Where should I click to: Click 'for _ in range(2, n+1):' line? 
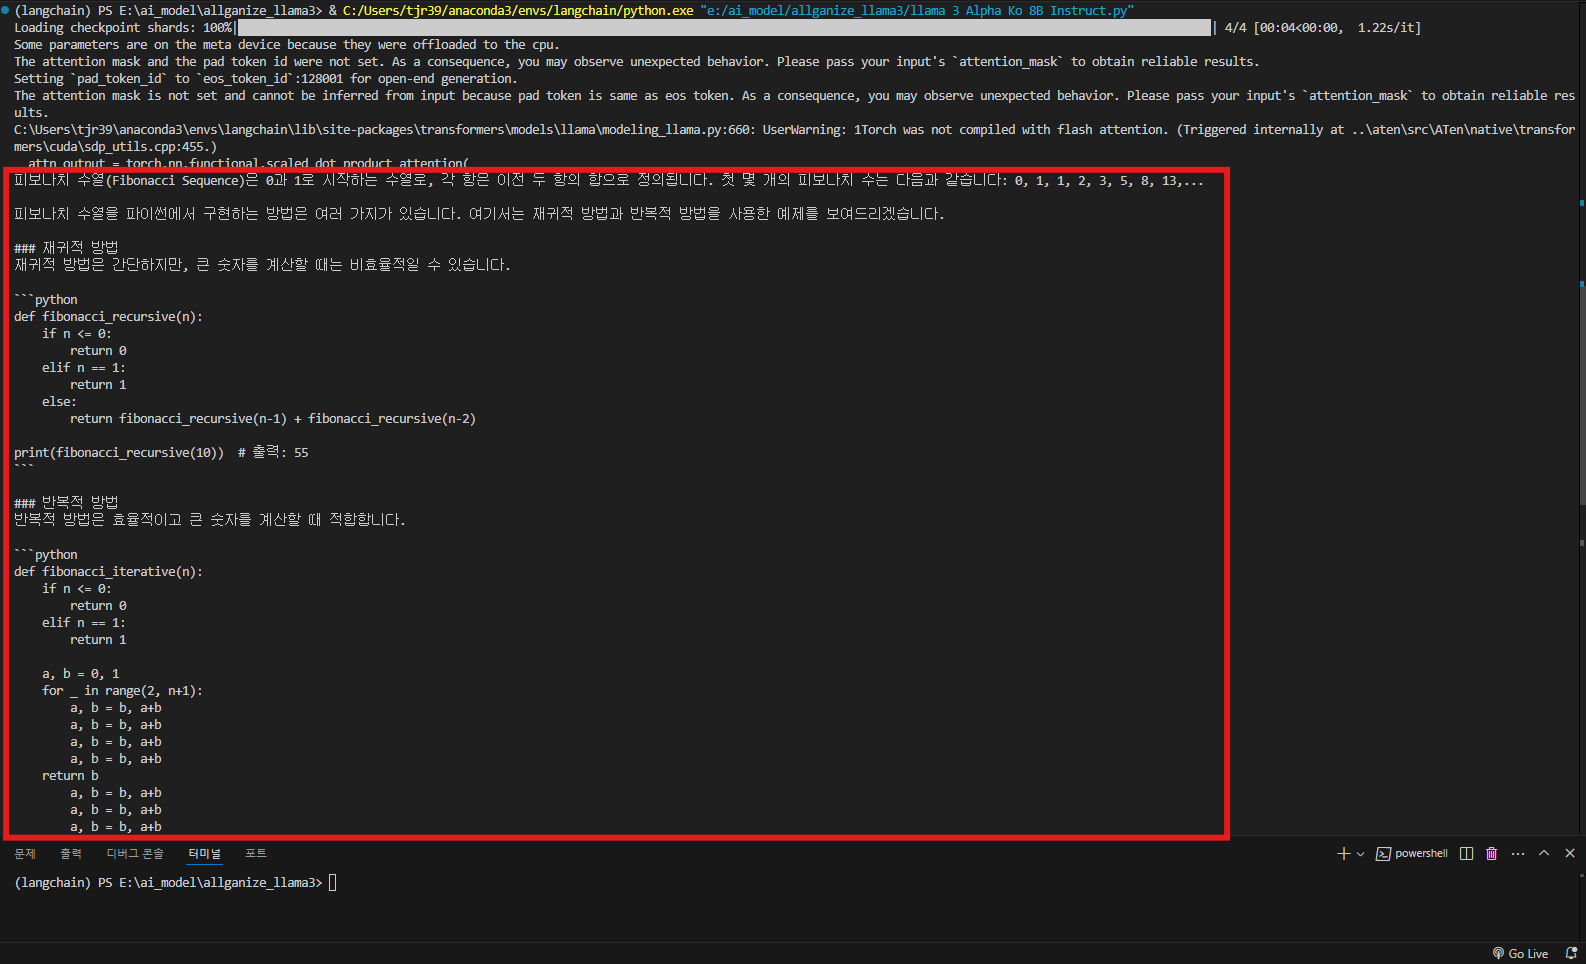coord(122,690)
